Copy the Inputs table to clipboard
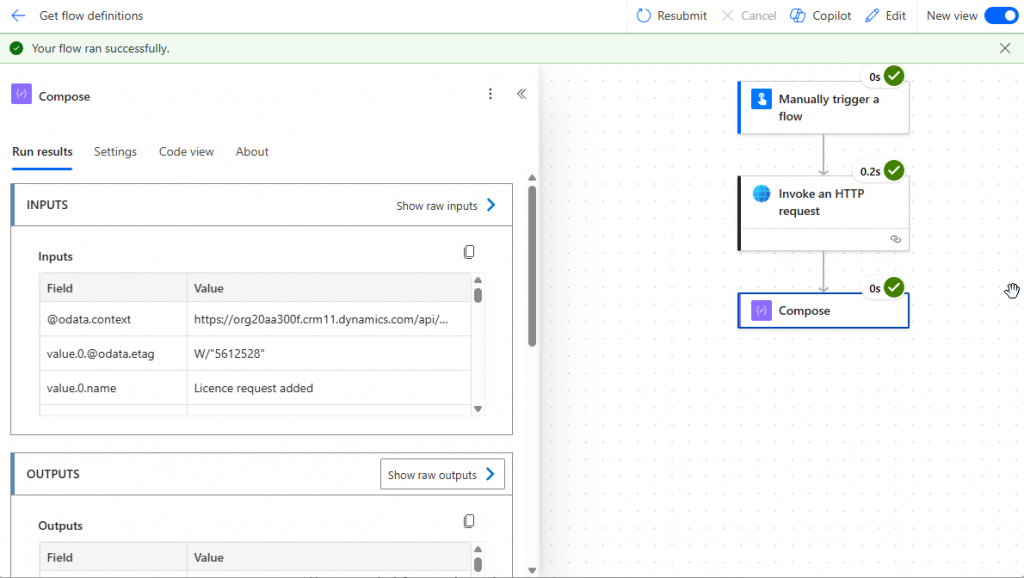This screenshot has height=578, width=1024. [x=469, y=252]
